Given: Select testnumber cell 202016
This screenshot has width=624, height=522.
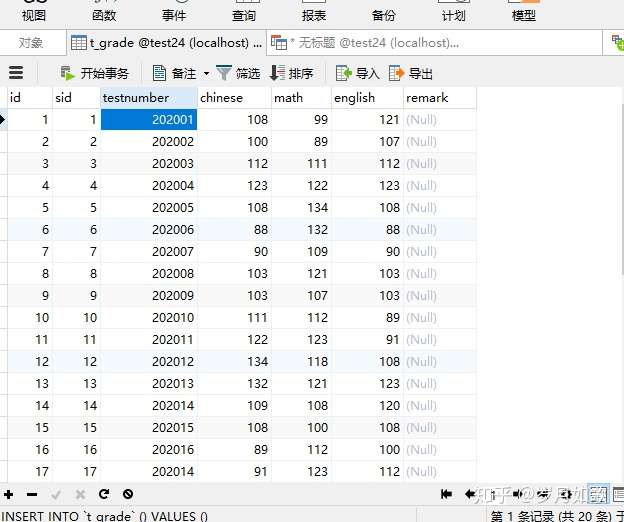Looking at the screenshot, I should [x=149, y=450].
